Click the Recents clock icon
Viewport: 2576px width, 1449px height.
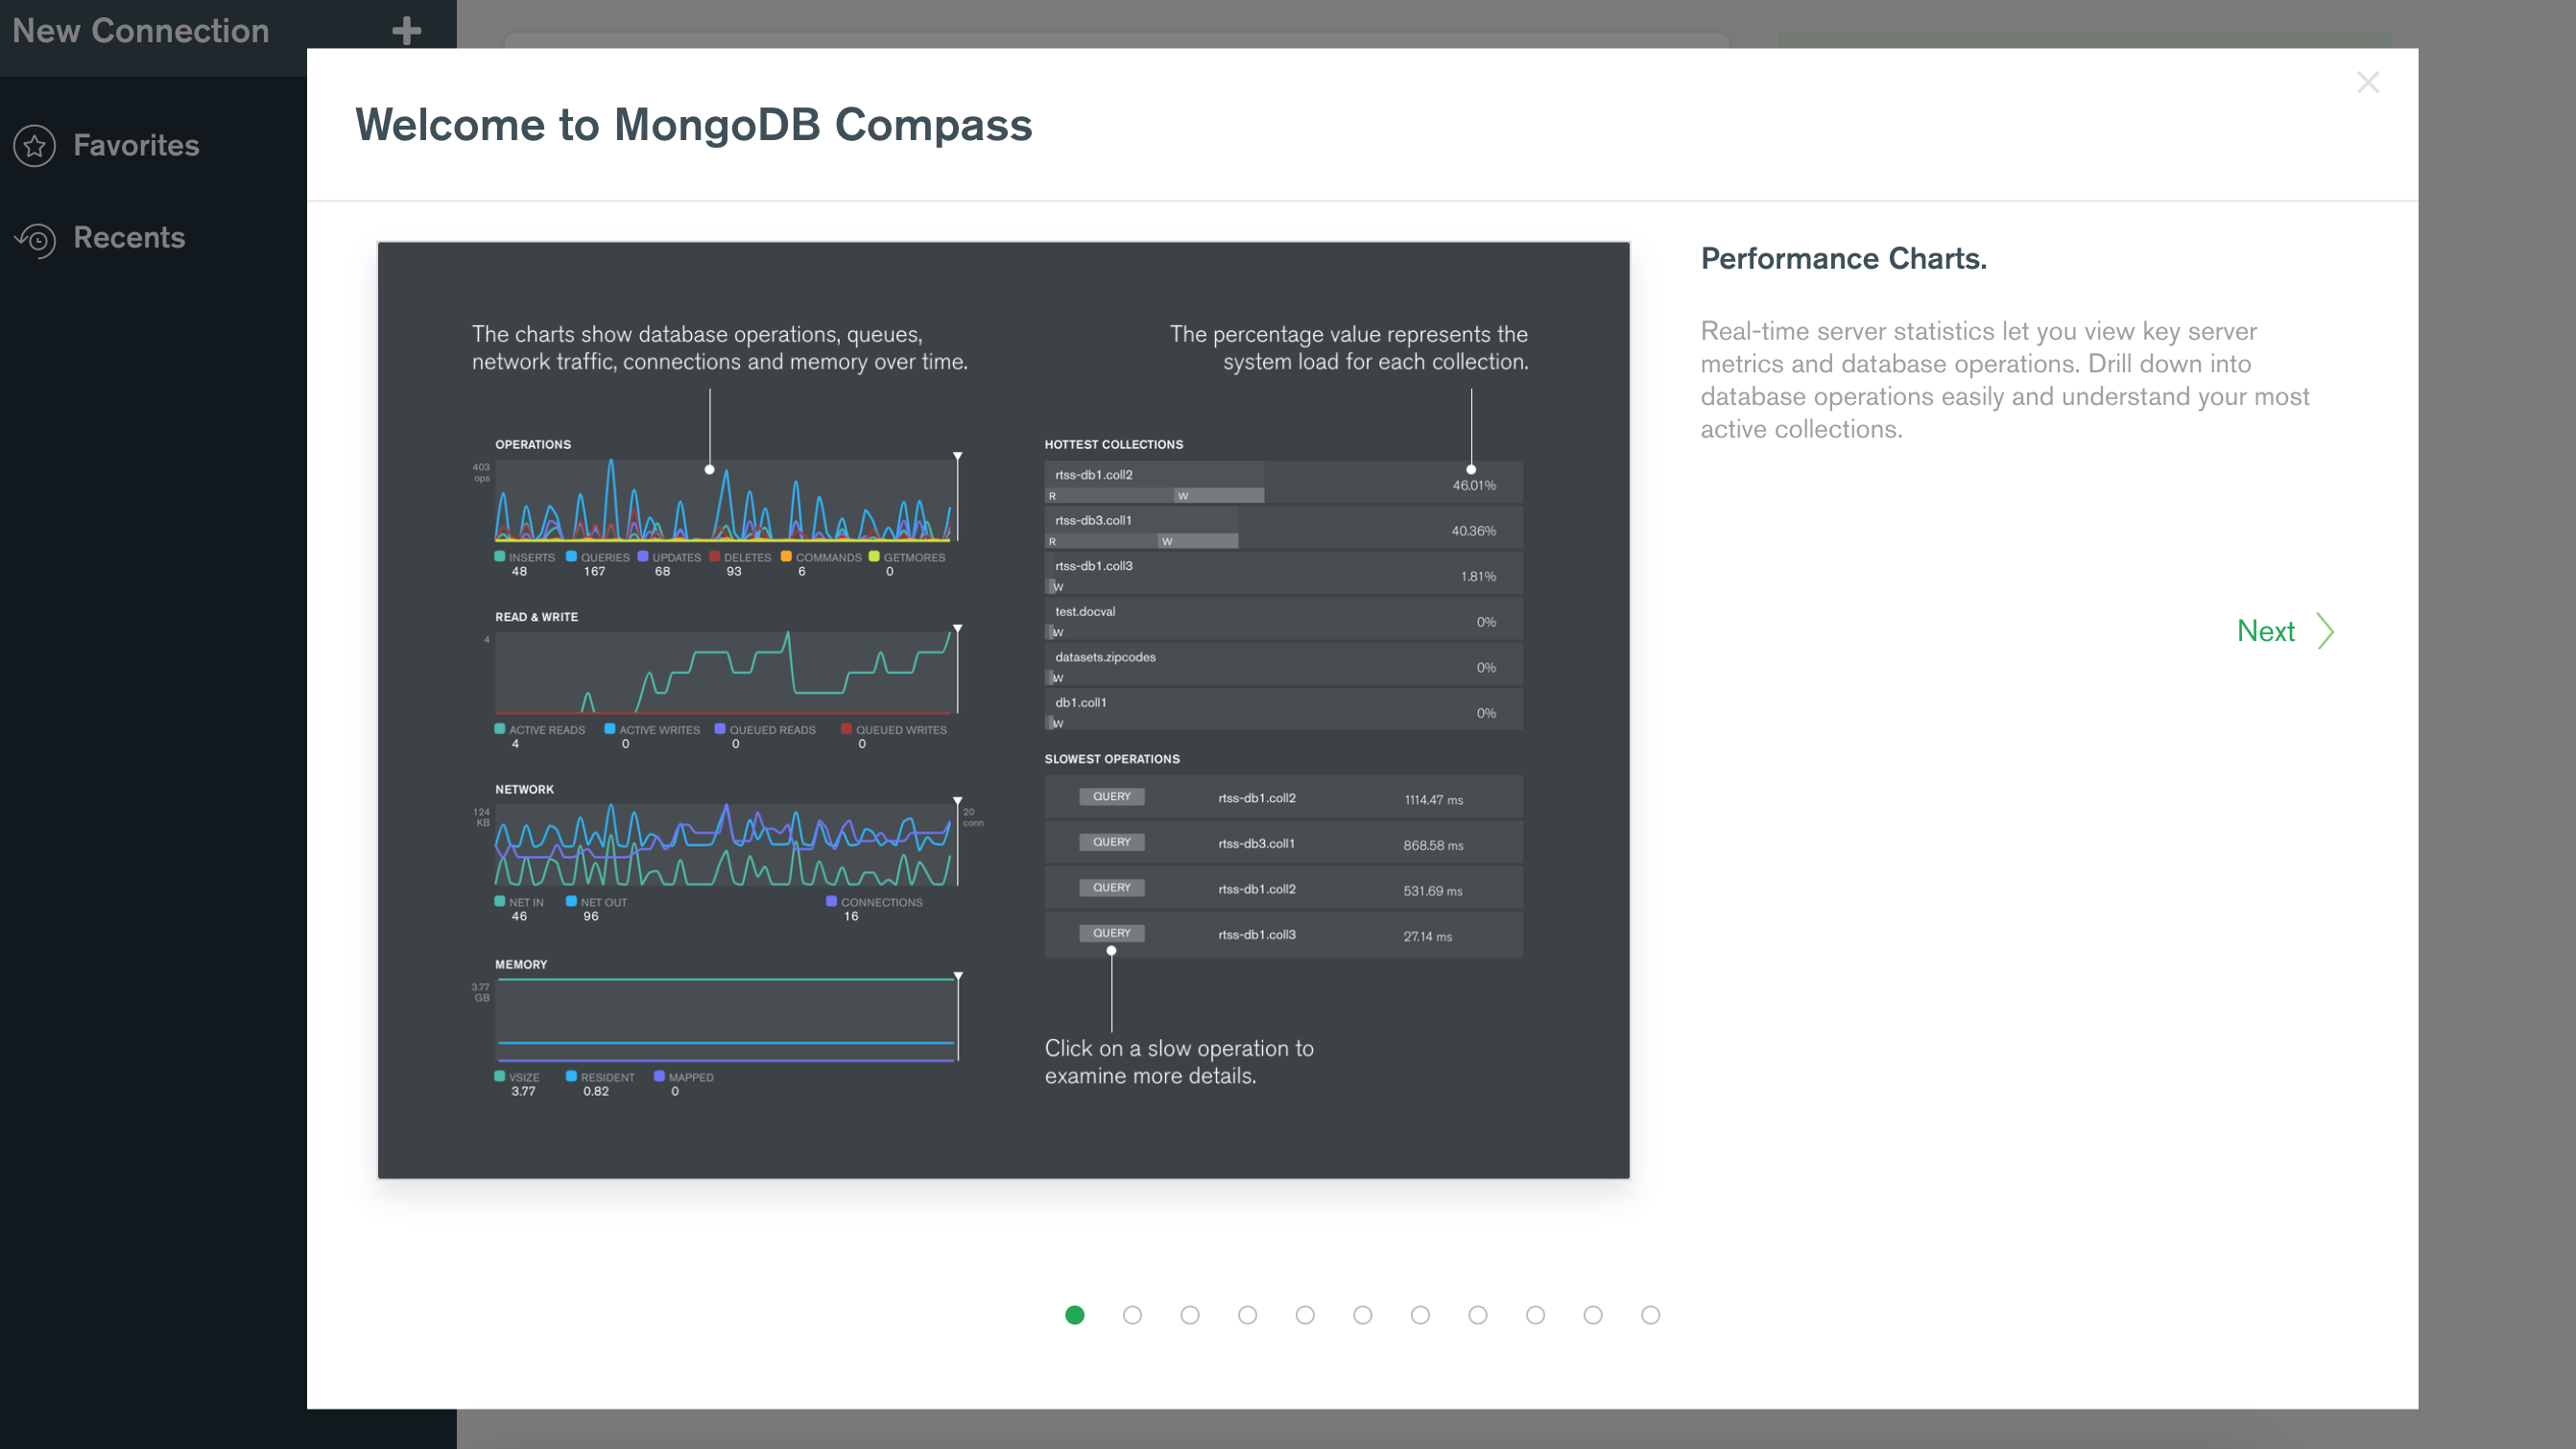click(36, 239)
